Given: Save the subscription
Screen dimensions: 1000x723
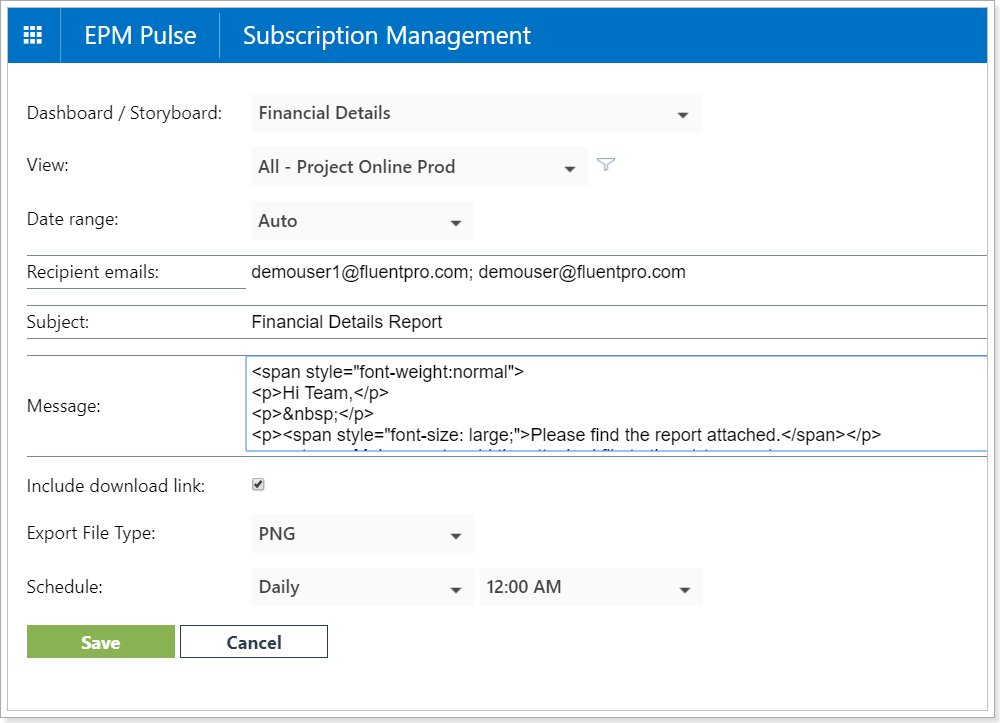Looking at the screenshot, I should tap(101, 641).
